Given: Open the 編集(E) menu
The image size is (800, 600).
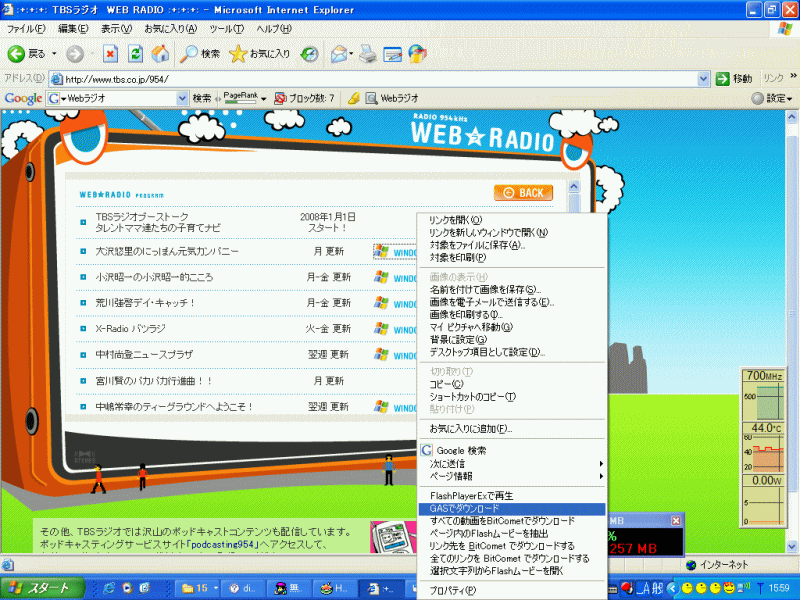Looking at the screenshot, I should click(73, 29).
